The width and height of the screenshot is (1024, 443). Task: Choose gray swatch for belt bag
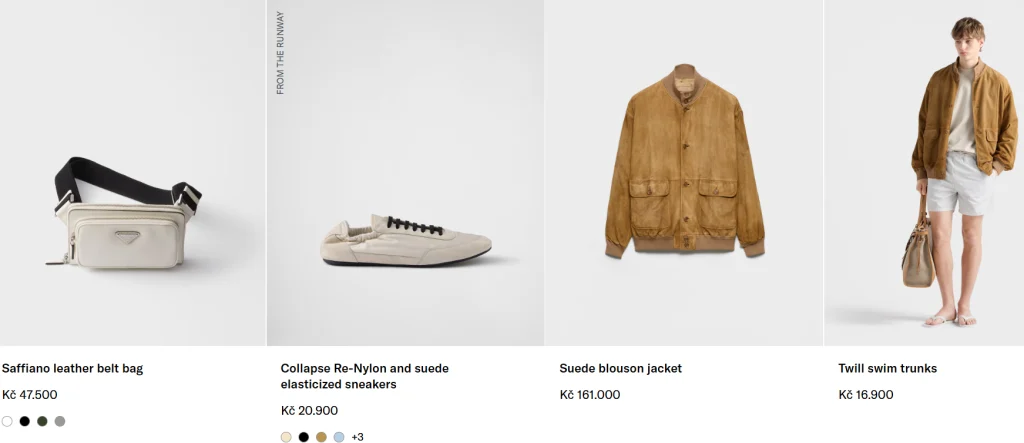(x=60, y=421)
